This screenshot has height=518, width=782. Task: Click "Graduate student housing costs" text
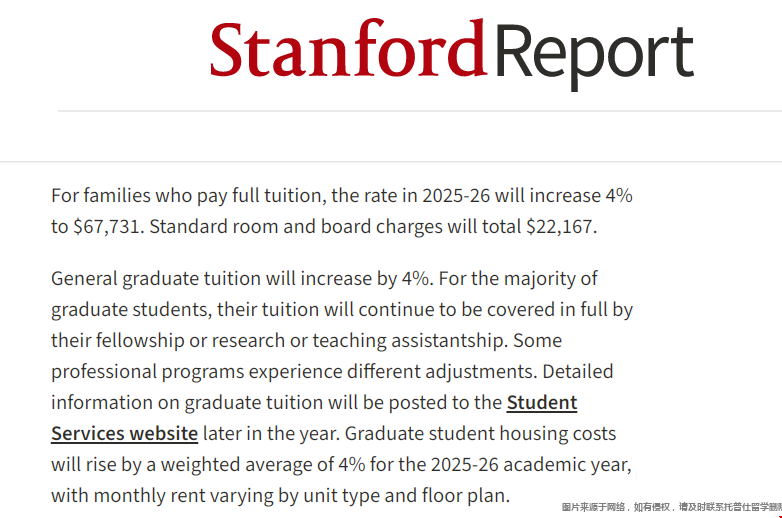coord(481,433)
